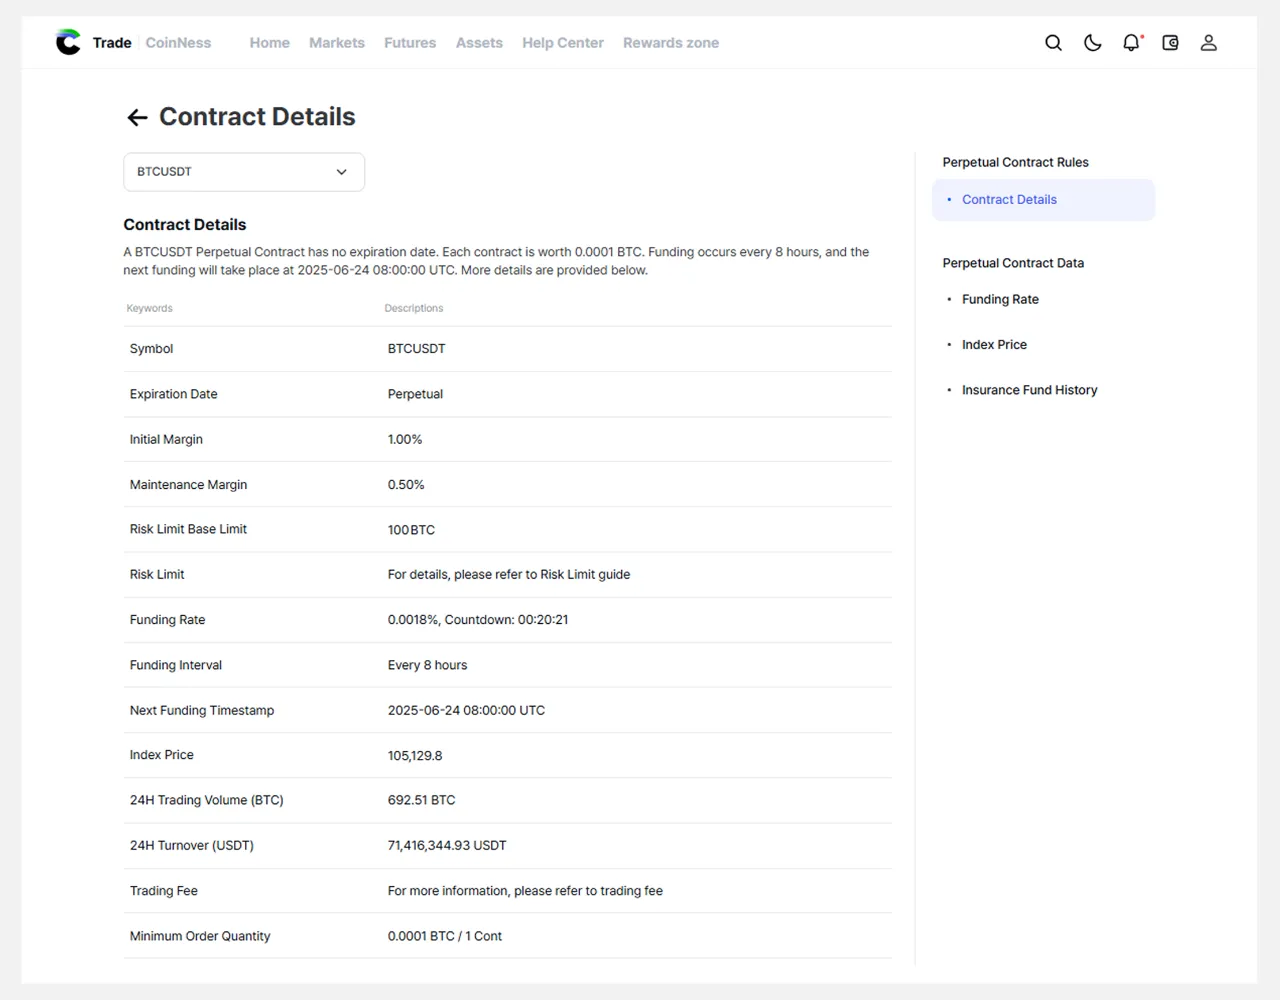Viewport: 1280px width, 1000px height.
Task: Open the search icon in header
Action: point(1053,43)
